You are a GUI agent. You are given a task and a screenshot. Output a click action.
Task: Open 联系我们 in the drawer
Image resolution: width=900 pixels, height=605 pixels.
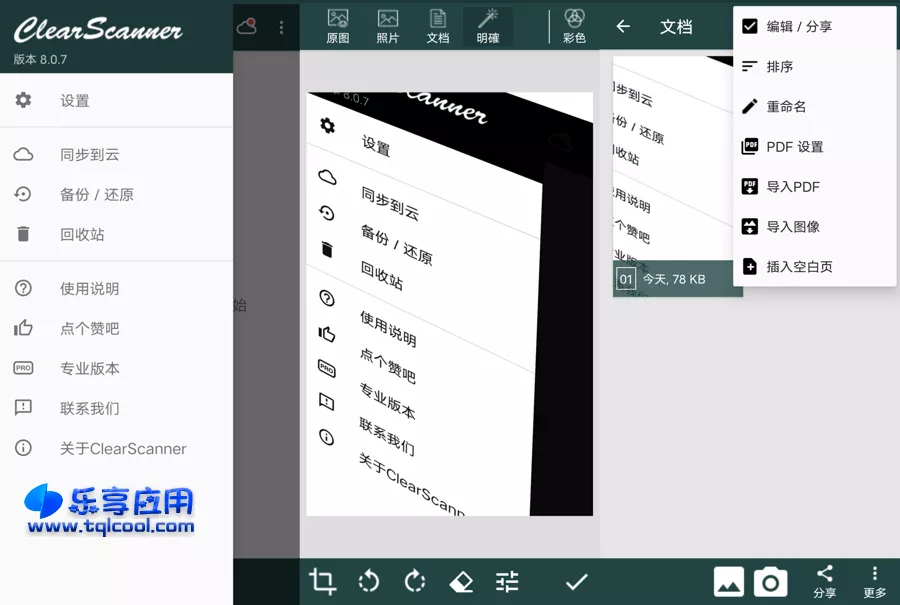click(117, 408)
